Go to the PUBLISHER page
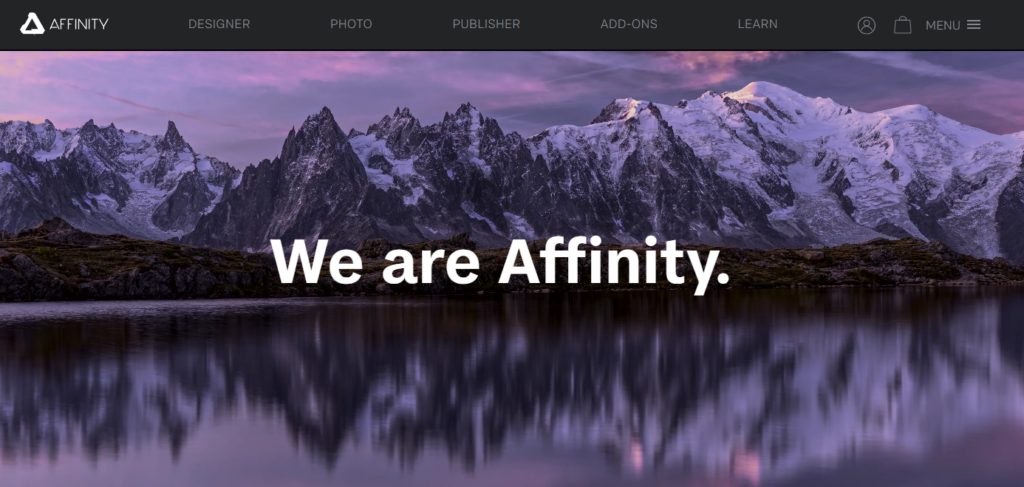 [486, 24]
